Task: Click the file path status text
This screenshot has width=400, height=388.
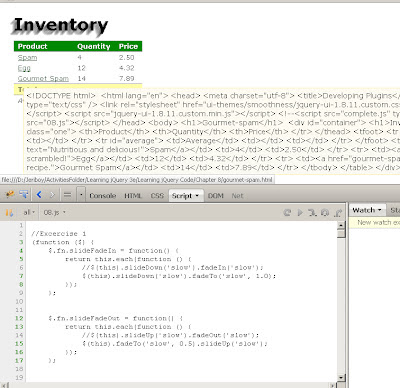Action: point(137,180)
